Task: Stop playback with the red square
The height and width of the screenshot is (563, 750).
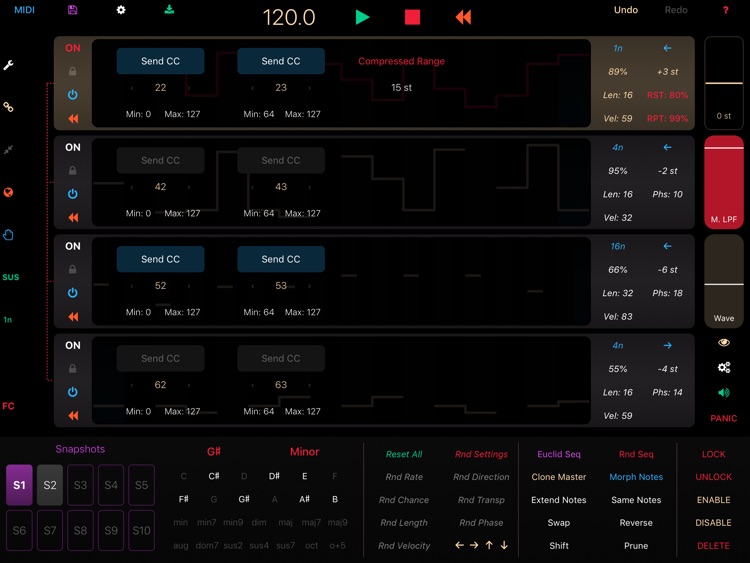Action: coord(412,17)
